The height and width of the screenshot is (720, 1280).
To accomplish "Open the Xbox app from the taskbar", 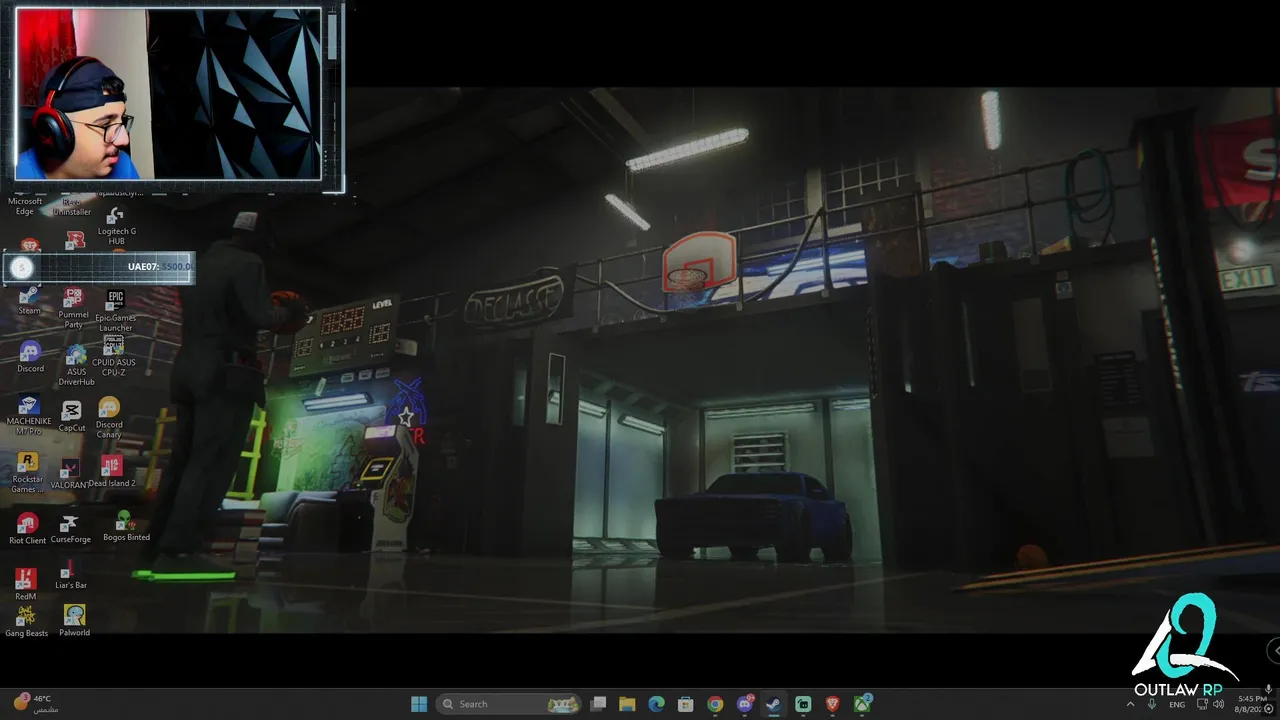I will pos(861,704).
